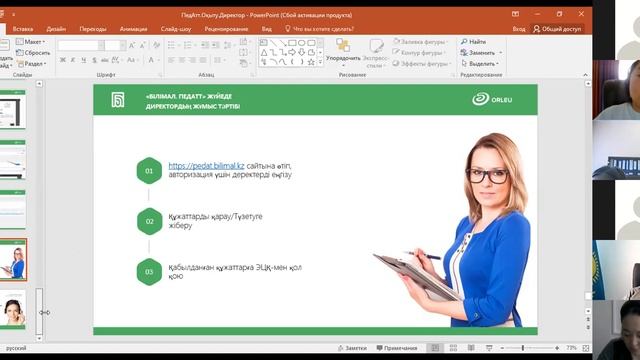Open the font size dropdown
Image resolution: width=640 pixels, height=360 pixels.
pyautogui.click(x=123, y=45)
